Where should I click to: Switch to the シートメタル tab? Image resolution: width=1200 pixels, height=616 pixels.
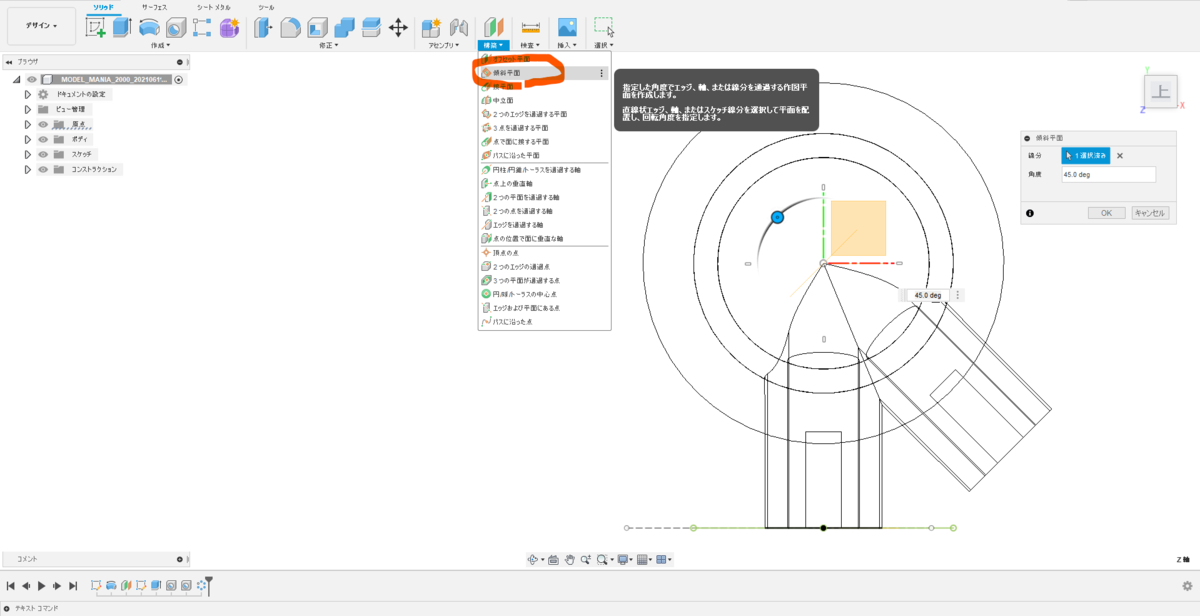214,7
